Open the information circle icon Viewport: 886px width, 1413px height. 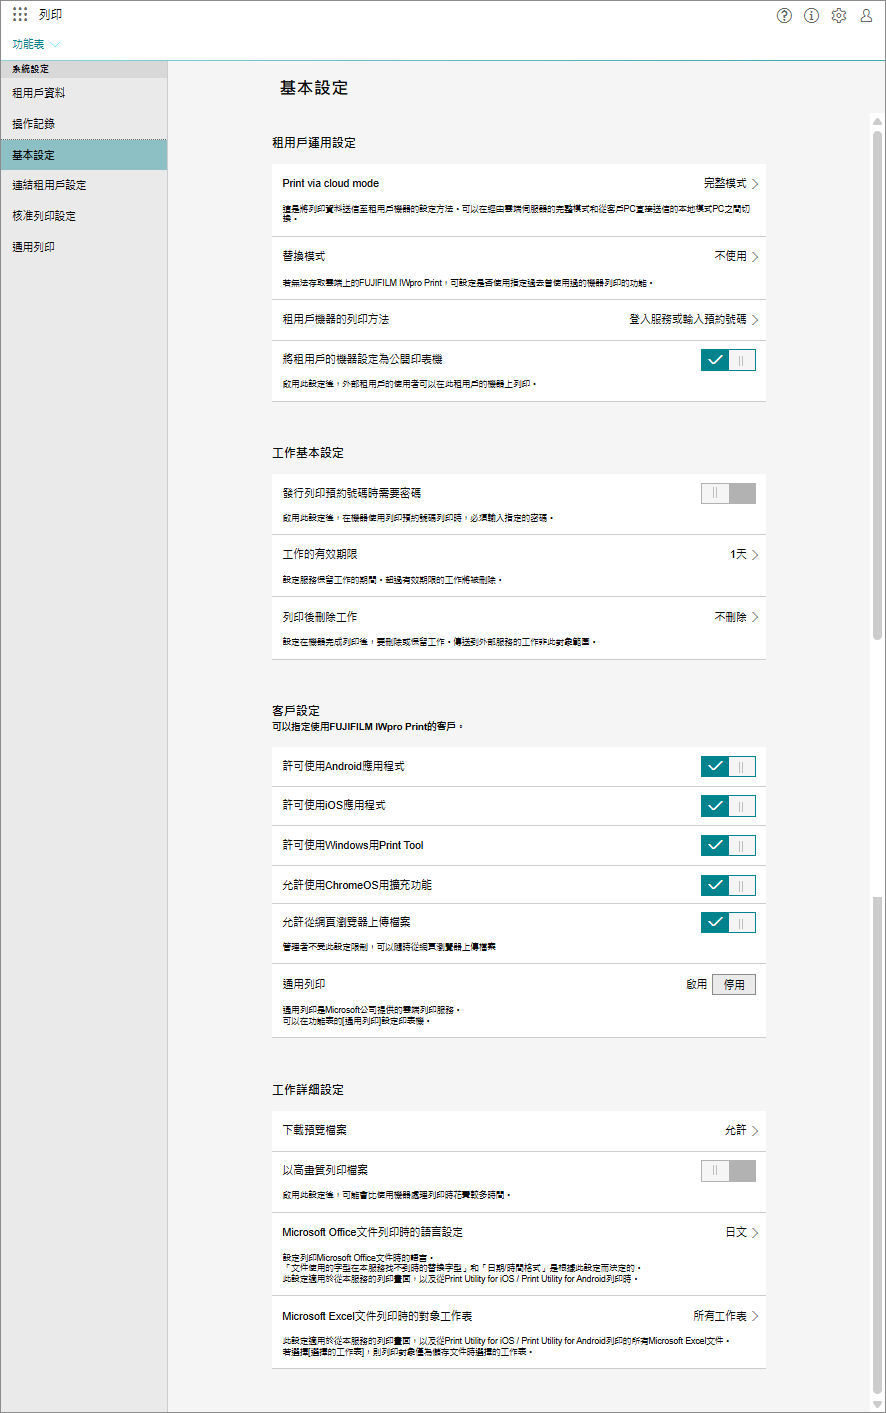pyautogui.click(x=811, y=15)
